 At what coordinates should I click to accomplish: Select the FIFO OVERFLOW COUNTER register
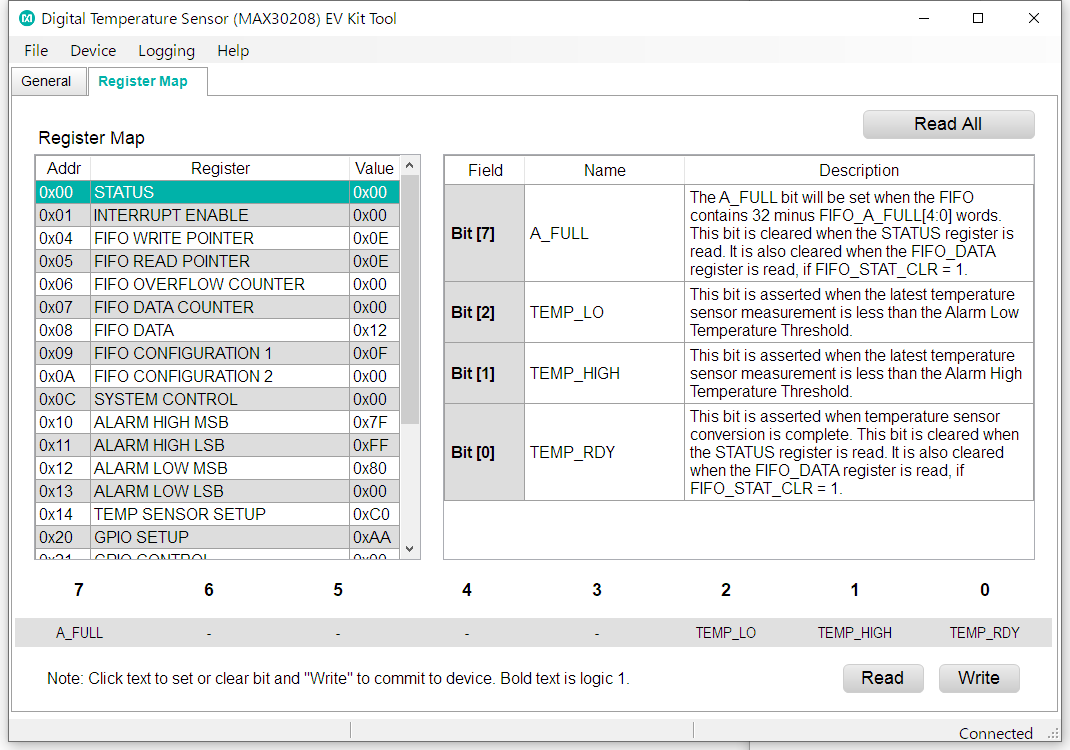click(217, 285)
